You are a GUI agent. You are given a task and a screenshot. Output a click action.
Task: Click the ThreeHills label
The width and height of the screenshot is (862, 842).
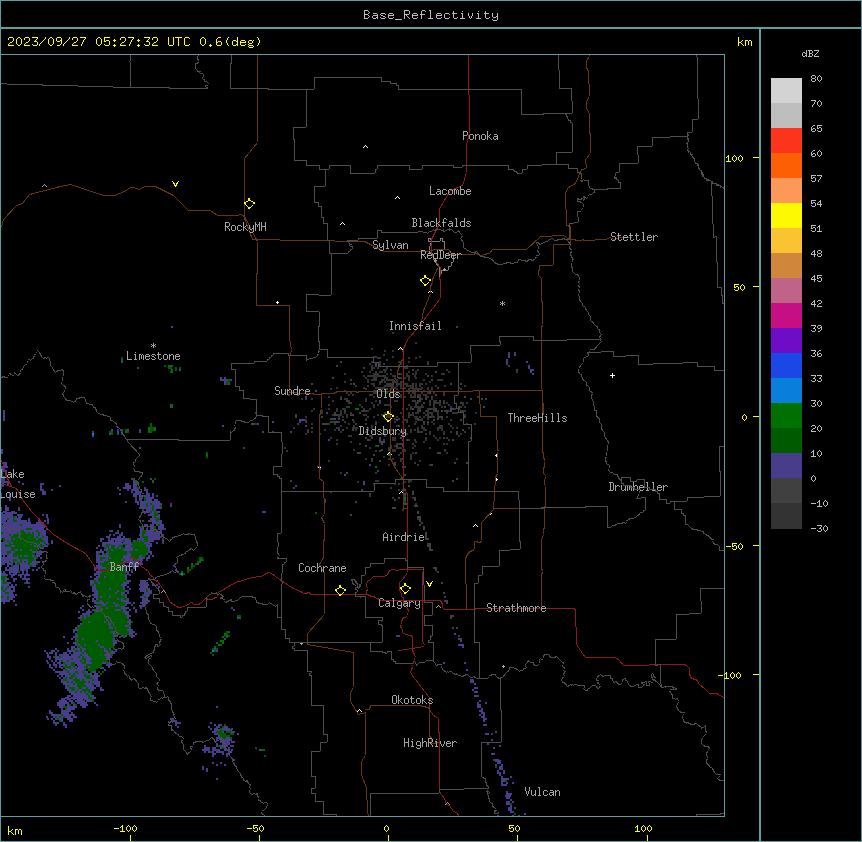(537, 418)
